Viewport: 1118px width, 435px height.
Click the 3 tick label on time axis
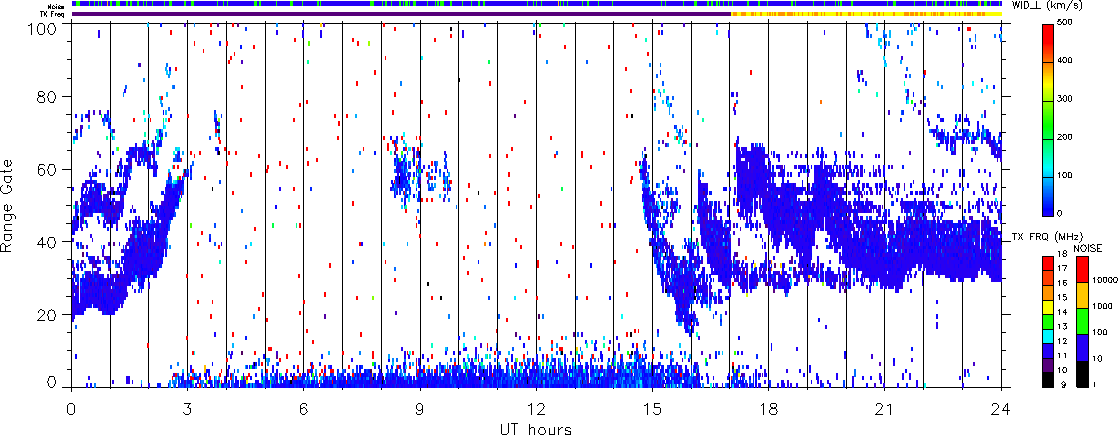click(x=188, y=408)
